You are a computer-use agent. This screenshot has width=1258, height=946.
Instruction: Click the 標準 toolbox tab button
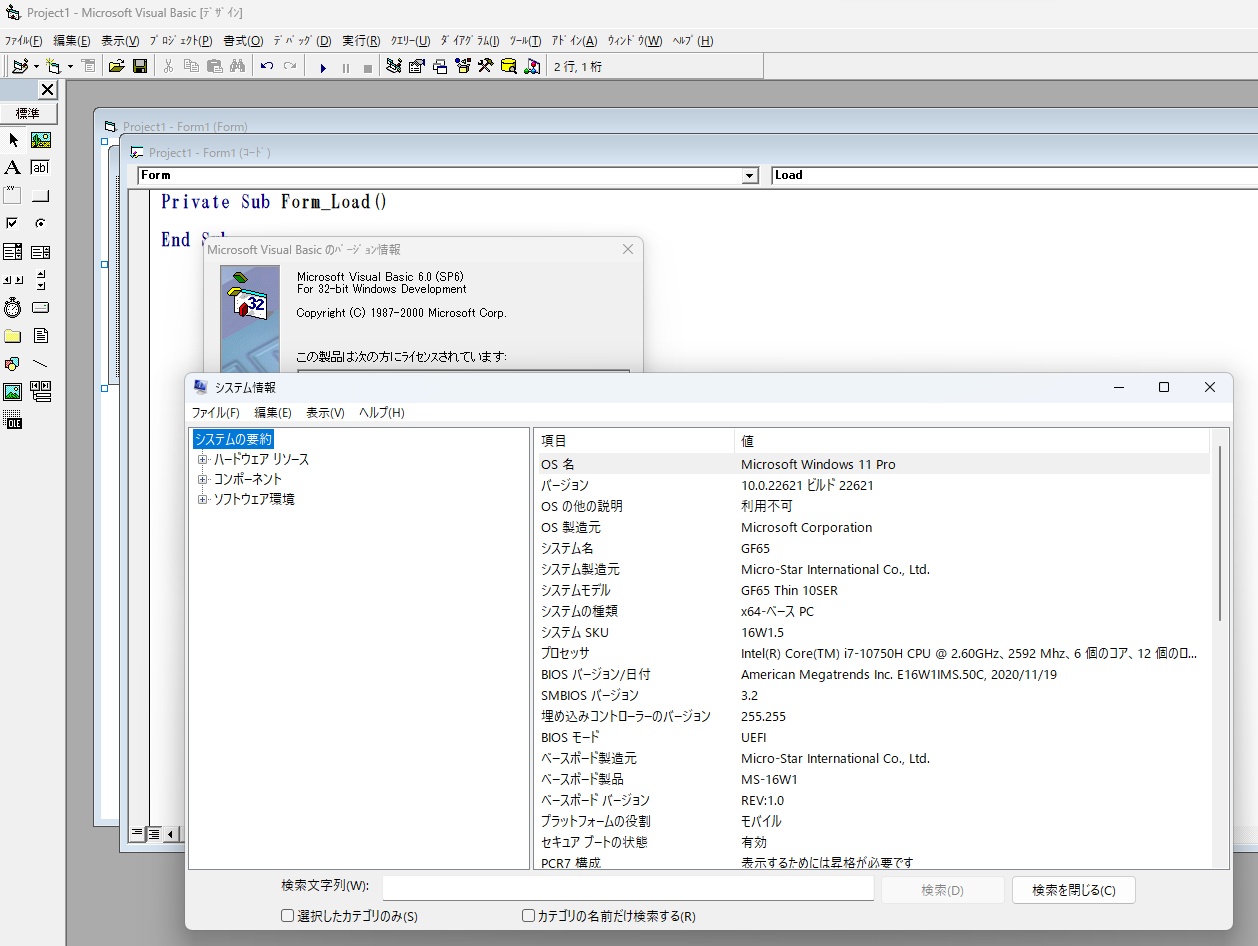28,113
